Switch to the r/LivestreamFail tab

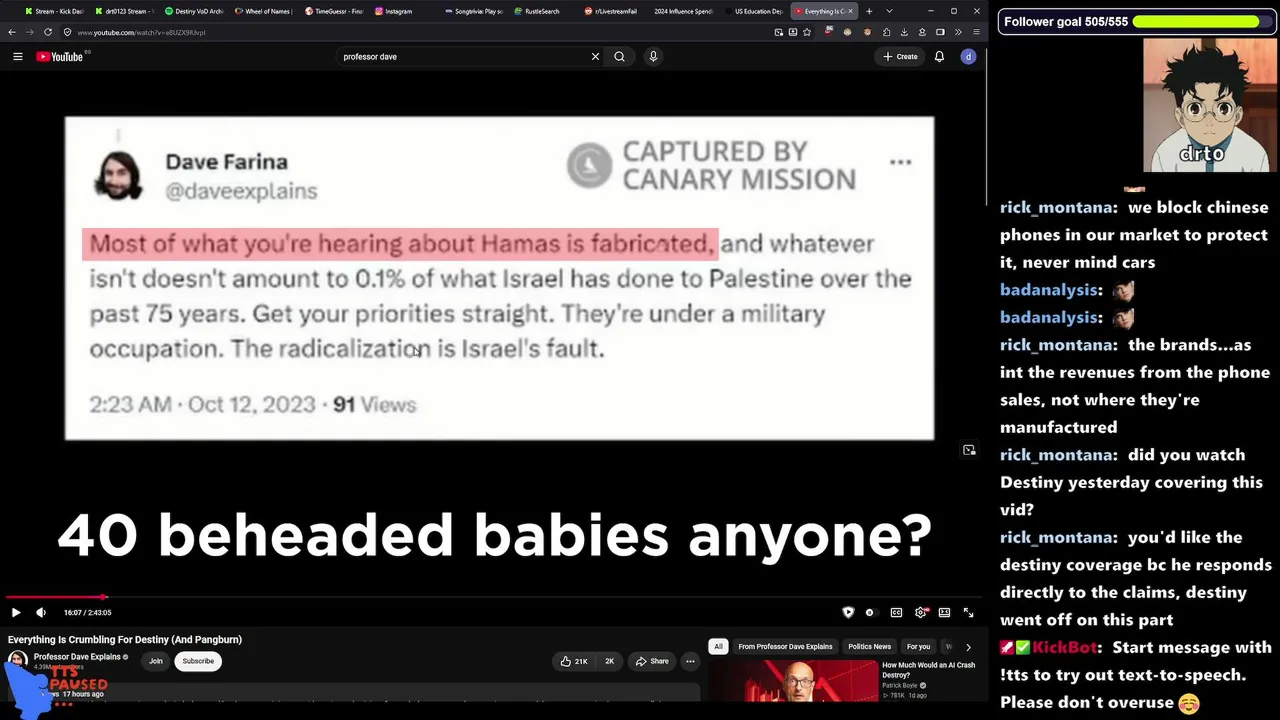pyautogui.click(x=614, y=11)
